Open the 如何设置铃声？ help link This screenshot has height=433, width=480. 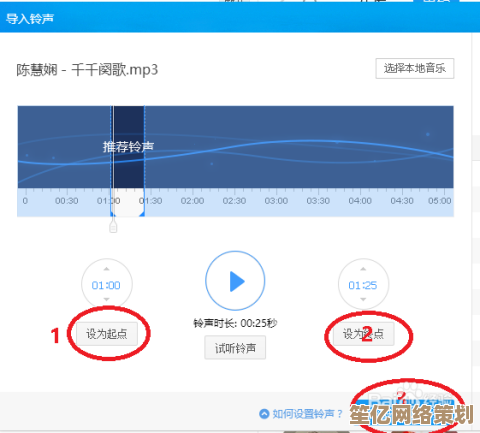pos(307,414)
